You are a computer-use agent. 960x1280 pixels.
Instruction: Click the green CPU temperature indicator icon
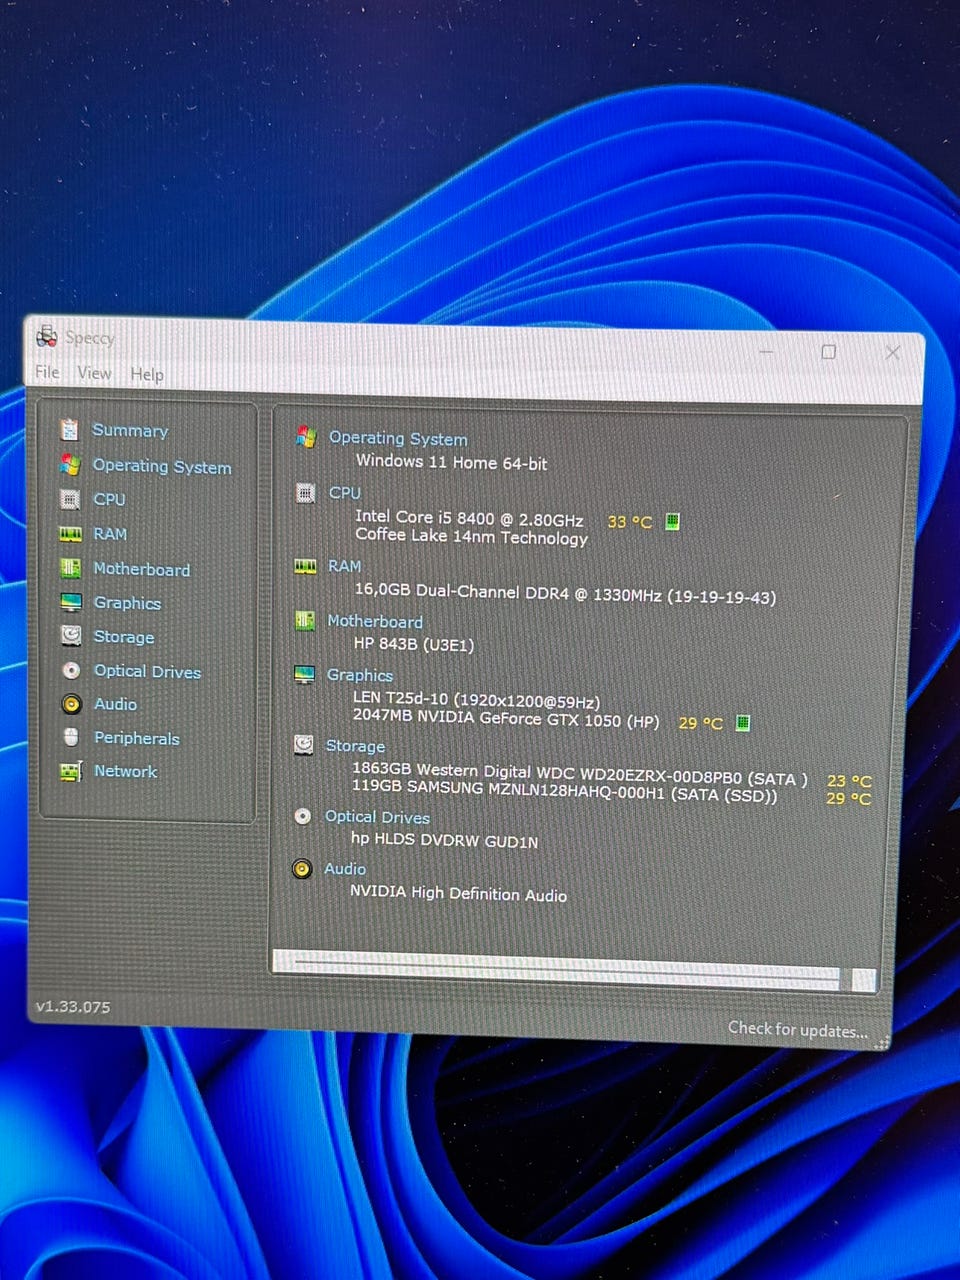[x=673, y=521]
